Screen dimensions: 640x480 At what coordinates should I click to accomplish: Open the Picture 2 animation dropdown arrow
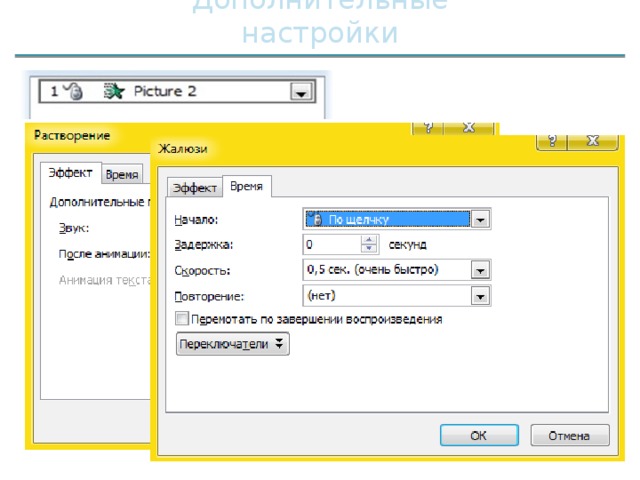click(301, 92)
